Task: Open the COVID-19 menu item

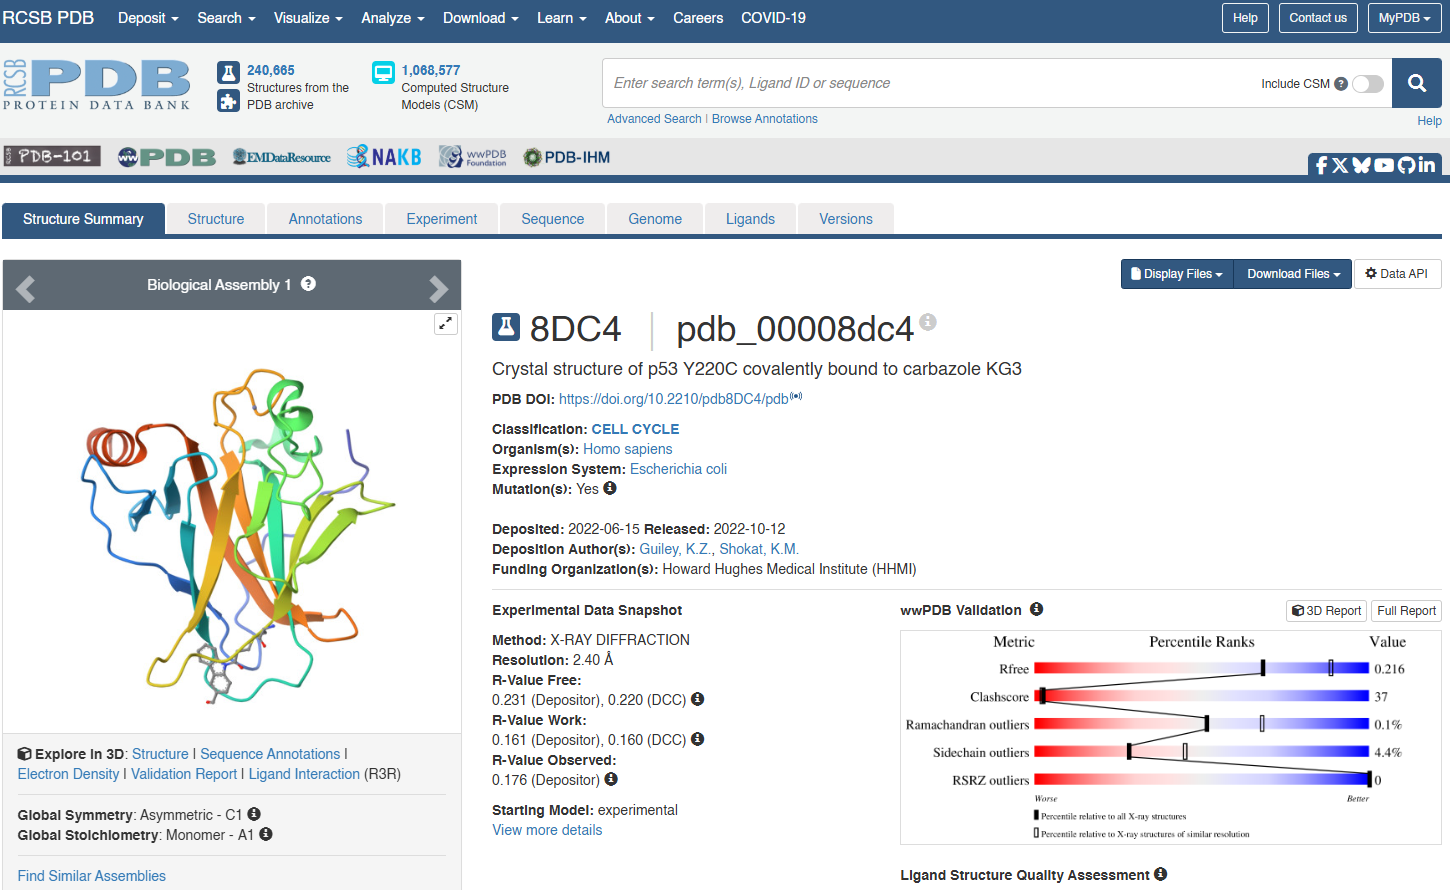Action: [773, 18]
